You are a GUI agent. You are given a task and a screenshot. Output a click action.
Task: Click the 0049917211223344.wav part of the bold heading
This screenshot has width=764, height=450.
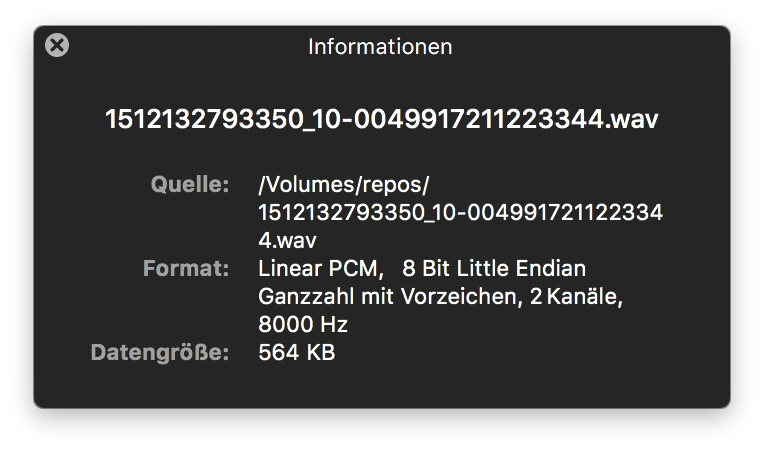pos(506,119)
